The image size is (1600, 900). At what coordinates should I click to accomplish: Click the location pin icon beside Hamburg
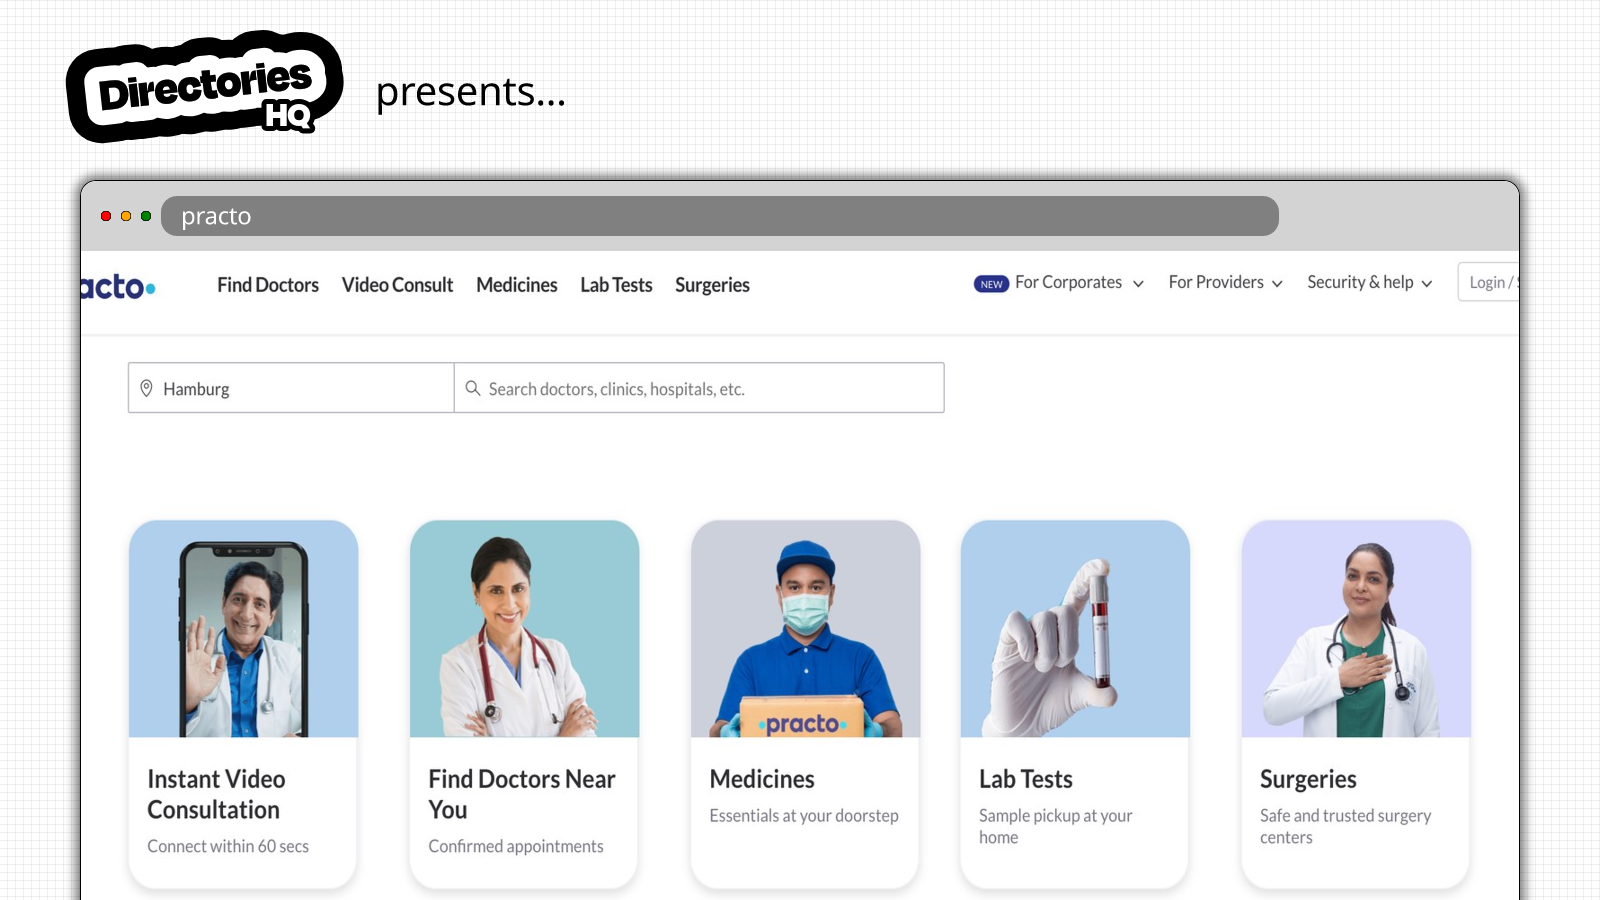[146, 388]
